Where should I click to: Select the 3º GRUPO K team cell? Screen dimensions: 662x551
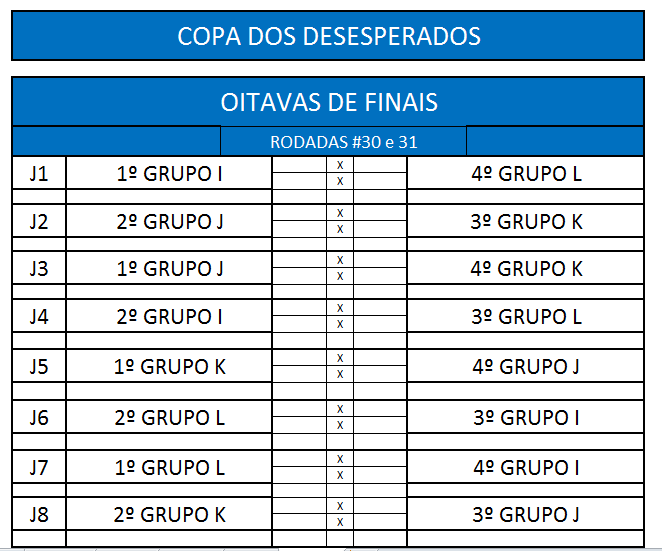pyautogui.click(x=525, y=221)
